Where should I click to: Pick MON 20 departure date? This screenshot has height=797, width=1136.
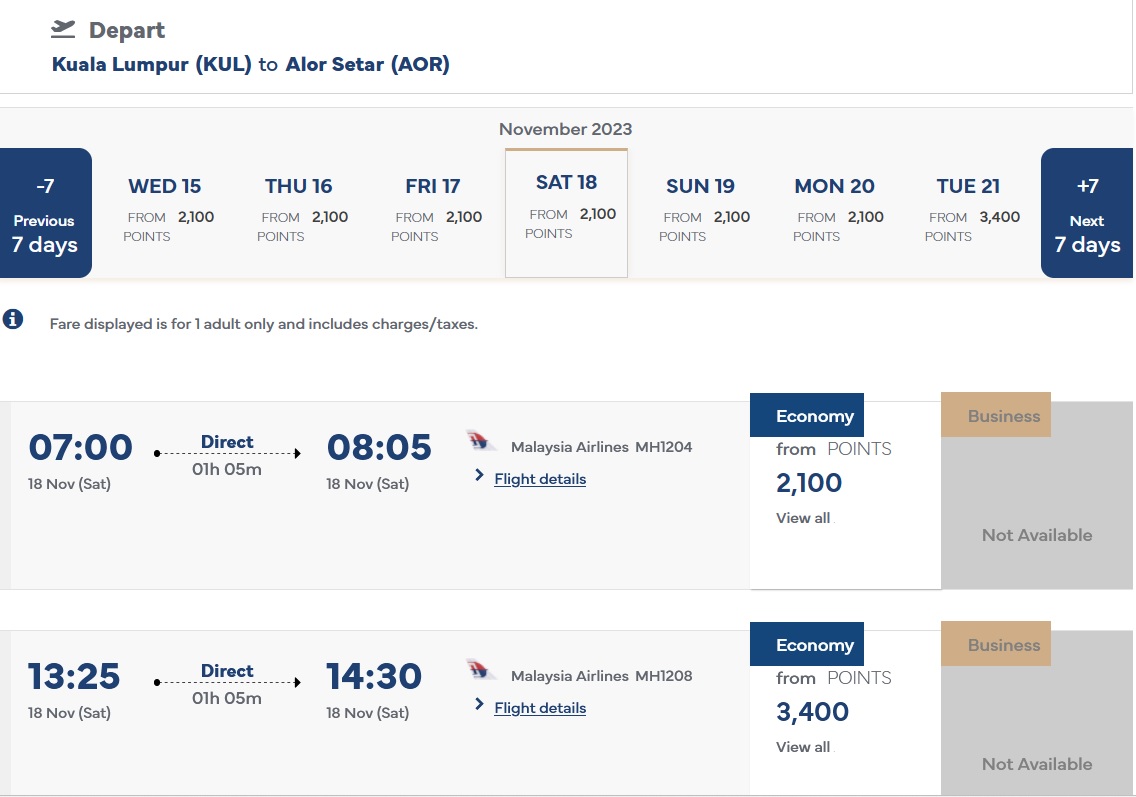834,210
